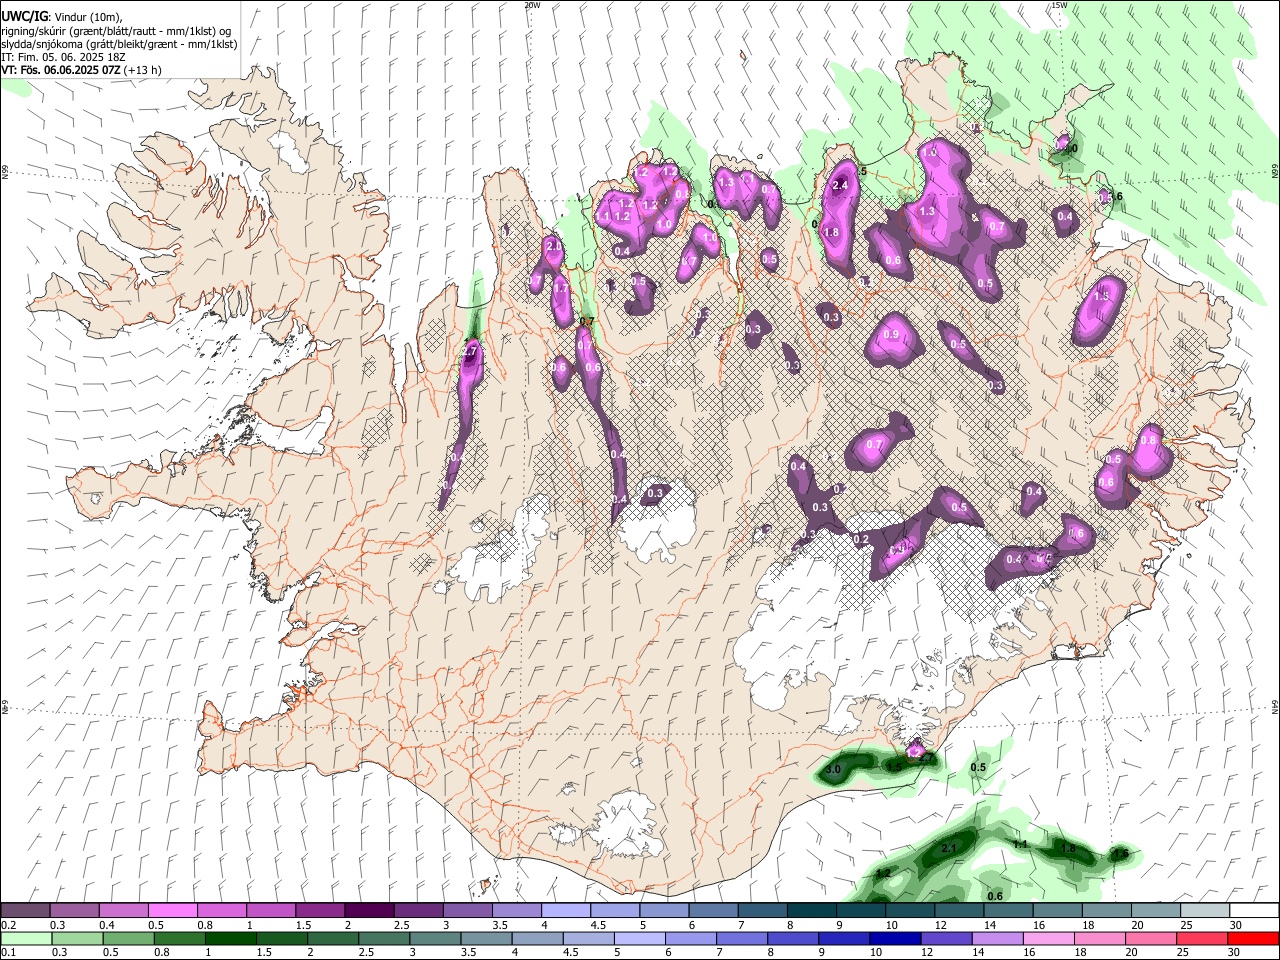This screenshot has height=960, width=1280.
Task: Click the 2.1 rain value over the sea
Action: click(950, 849)
